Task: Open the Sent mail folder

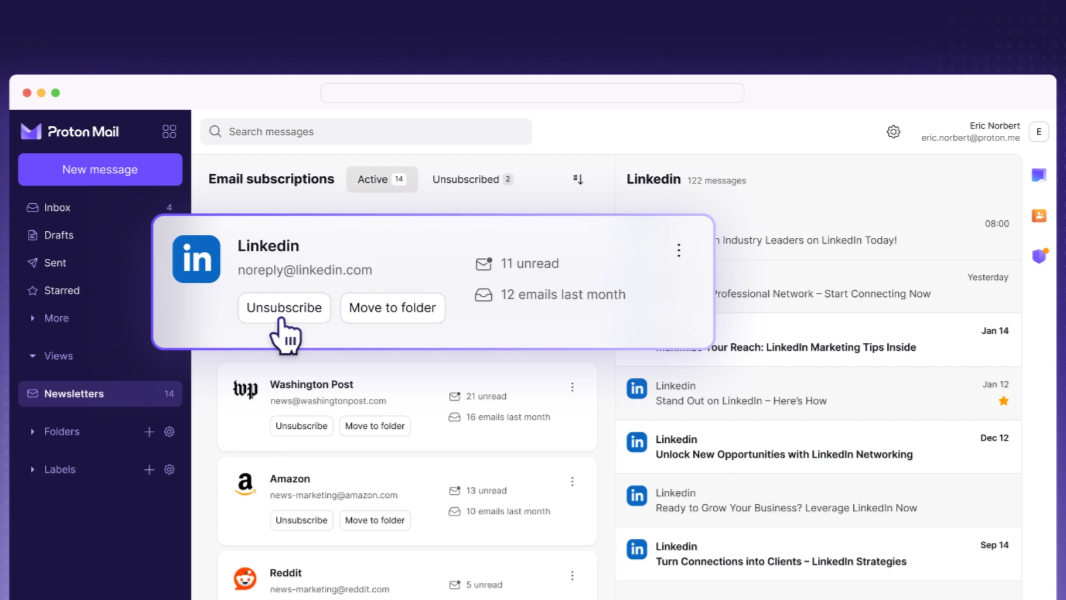Action: click(x=55, y=262)
